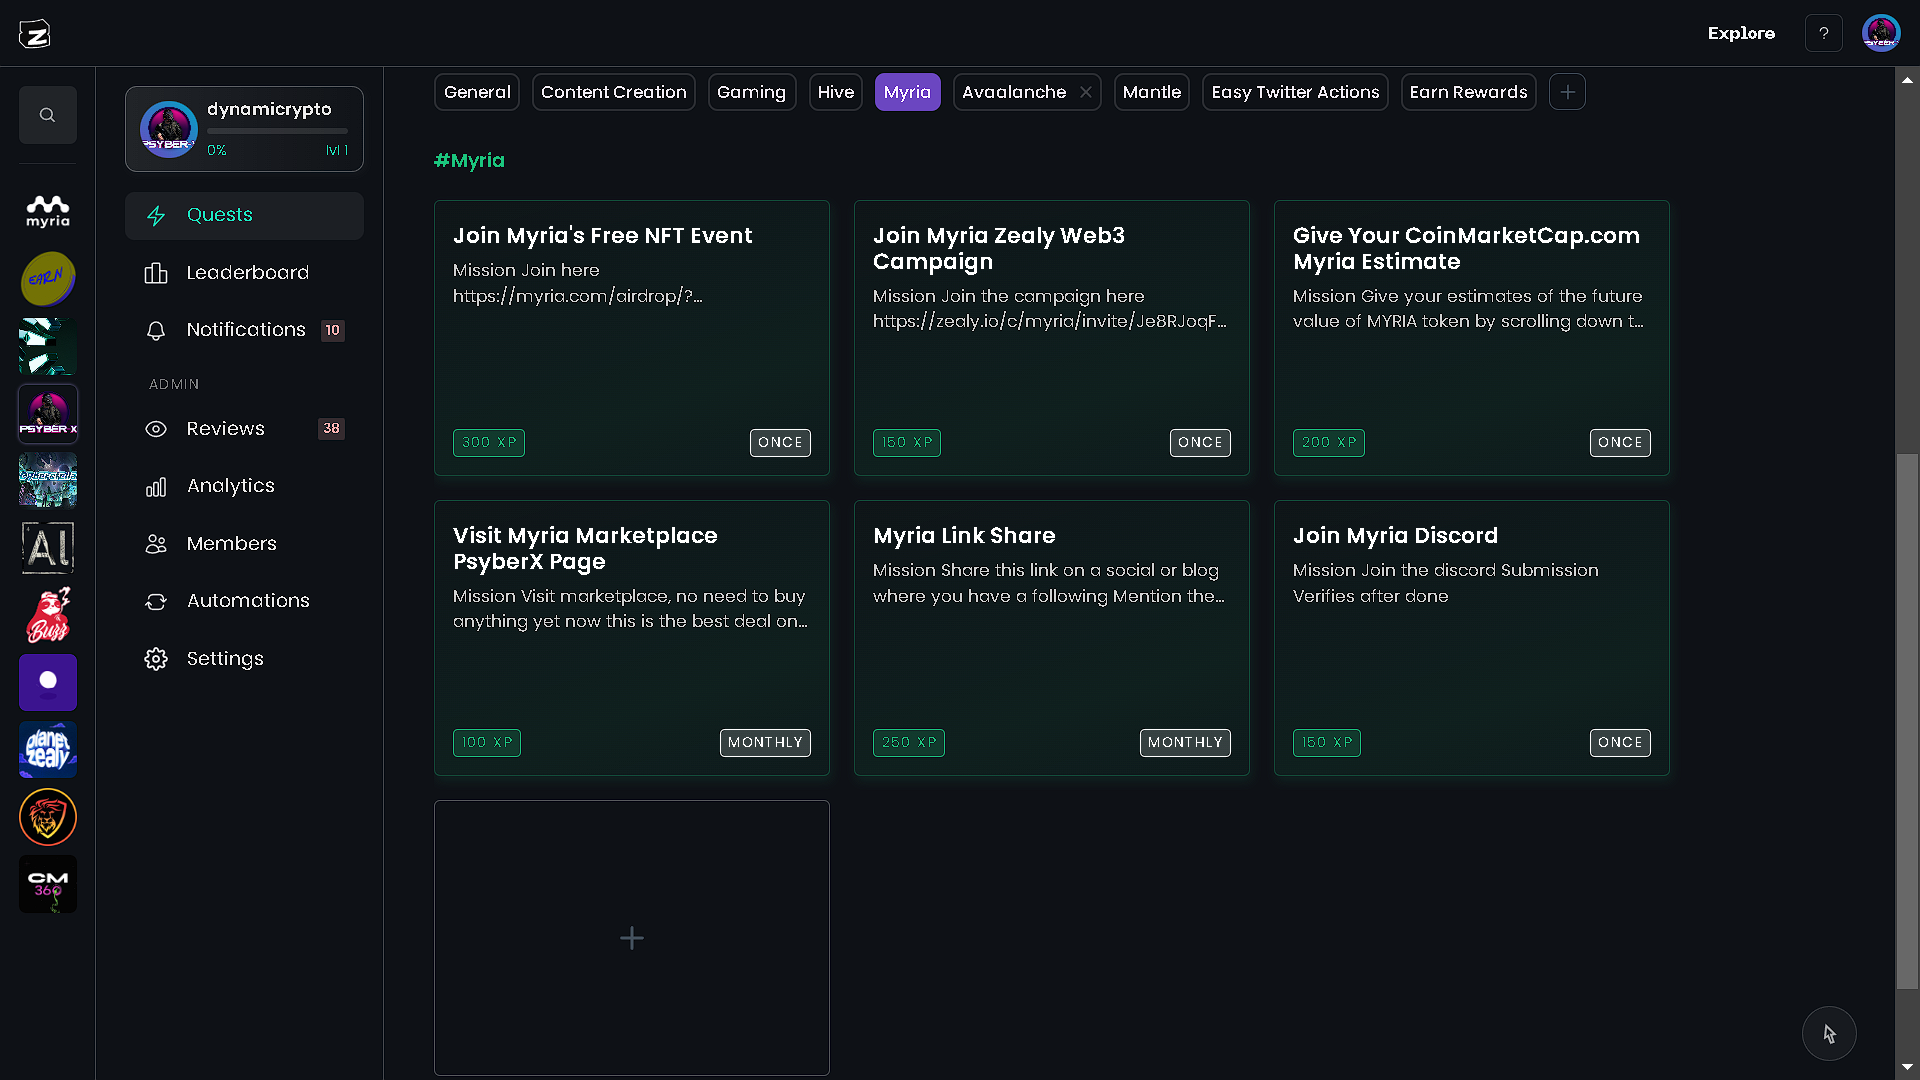Select the Myria community icon
The height and width of the screenshot is (1080, 1920).
click(48, 211)
